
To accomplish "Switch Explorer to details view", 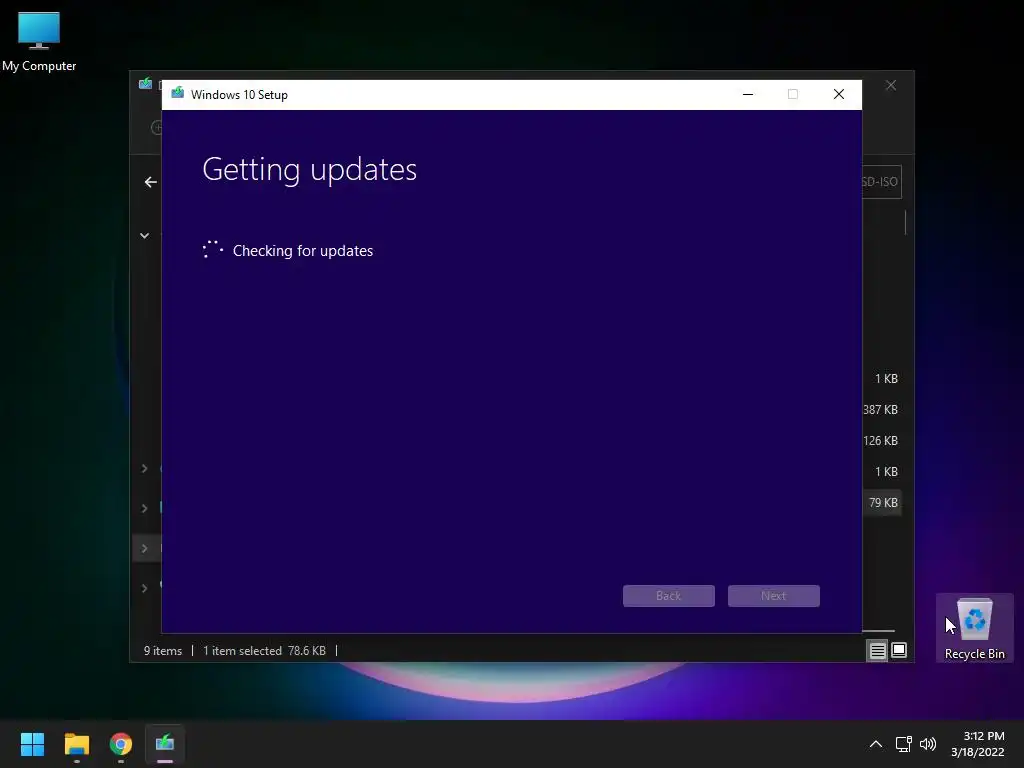I will pos(877,650).
